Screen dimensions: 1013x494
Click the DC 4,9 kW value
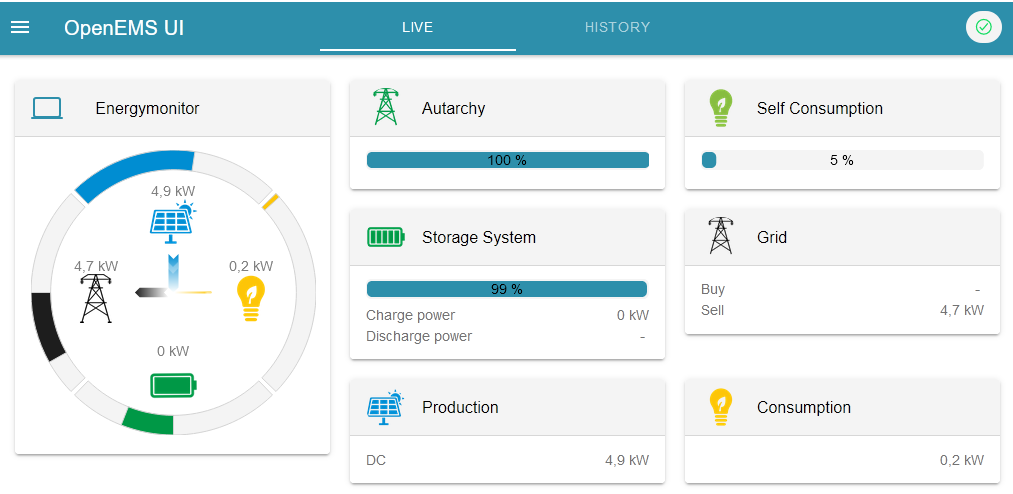click(x=627, y=460)
